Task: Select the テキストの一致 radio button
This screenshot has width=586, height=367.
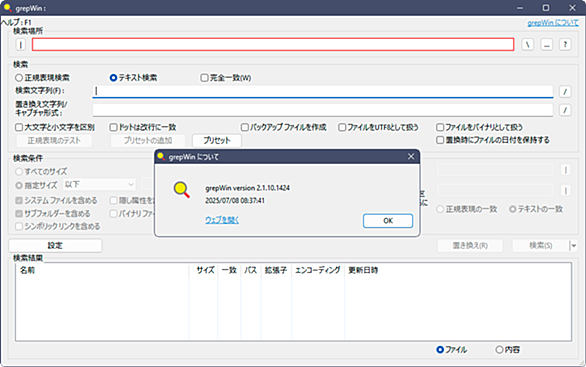Action: point(536,209)
